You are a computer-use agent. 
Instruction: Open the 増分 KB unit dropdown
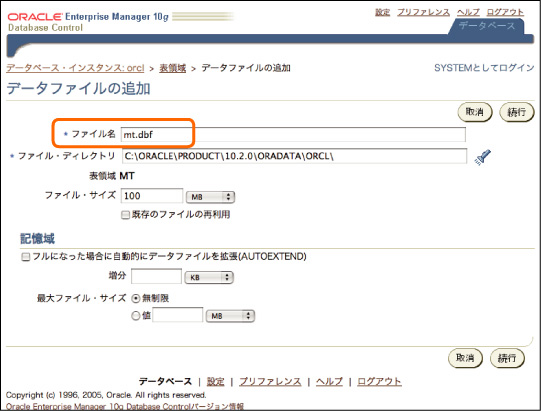209,277
